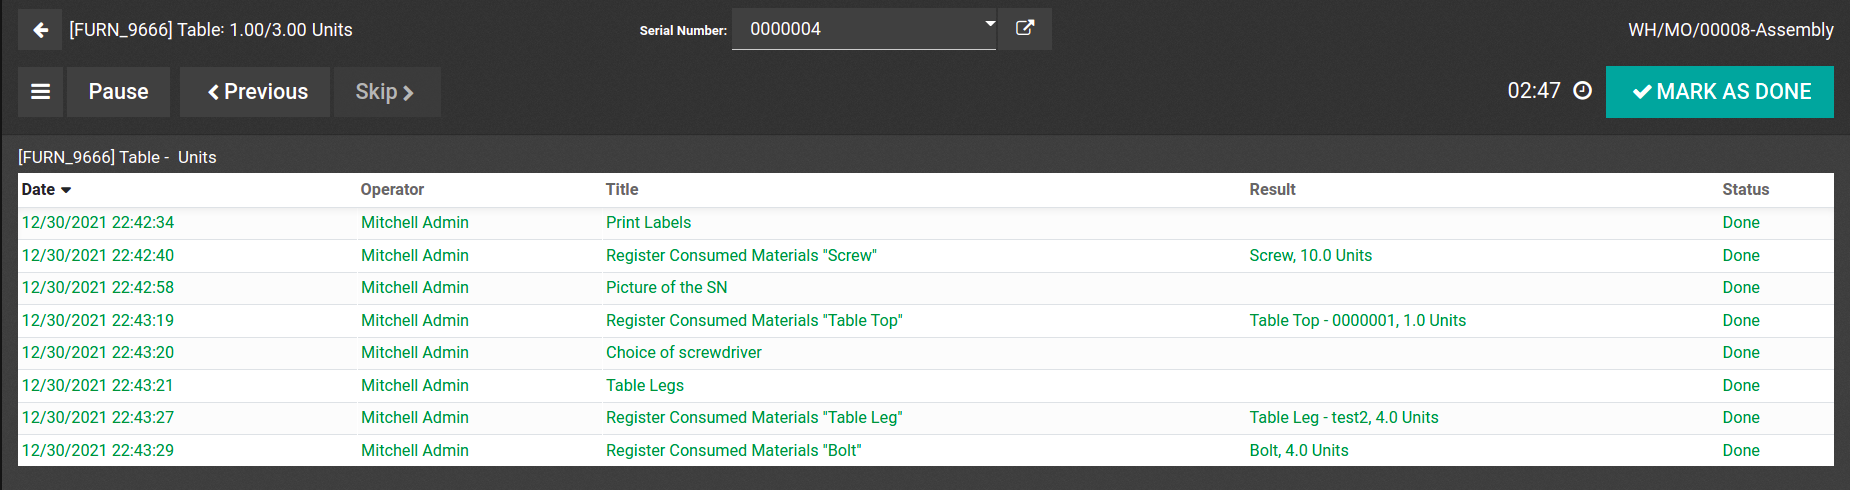1850x490 pixels.
Task: Skip to the next step
Action: tap(386, 92)
